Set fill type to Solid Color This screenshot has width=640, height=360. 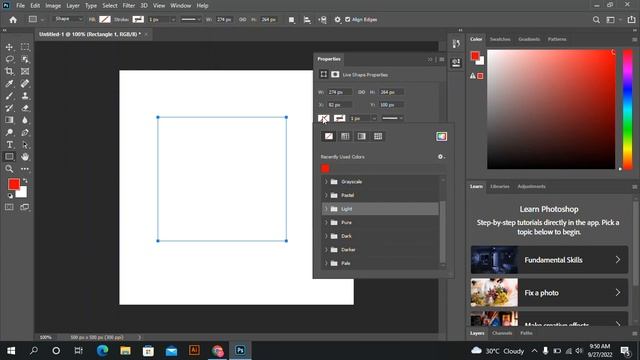(345, 136)
